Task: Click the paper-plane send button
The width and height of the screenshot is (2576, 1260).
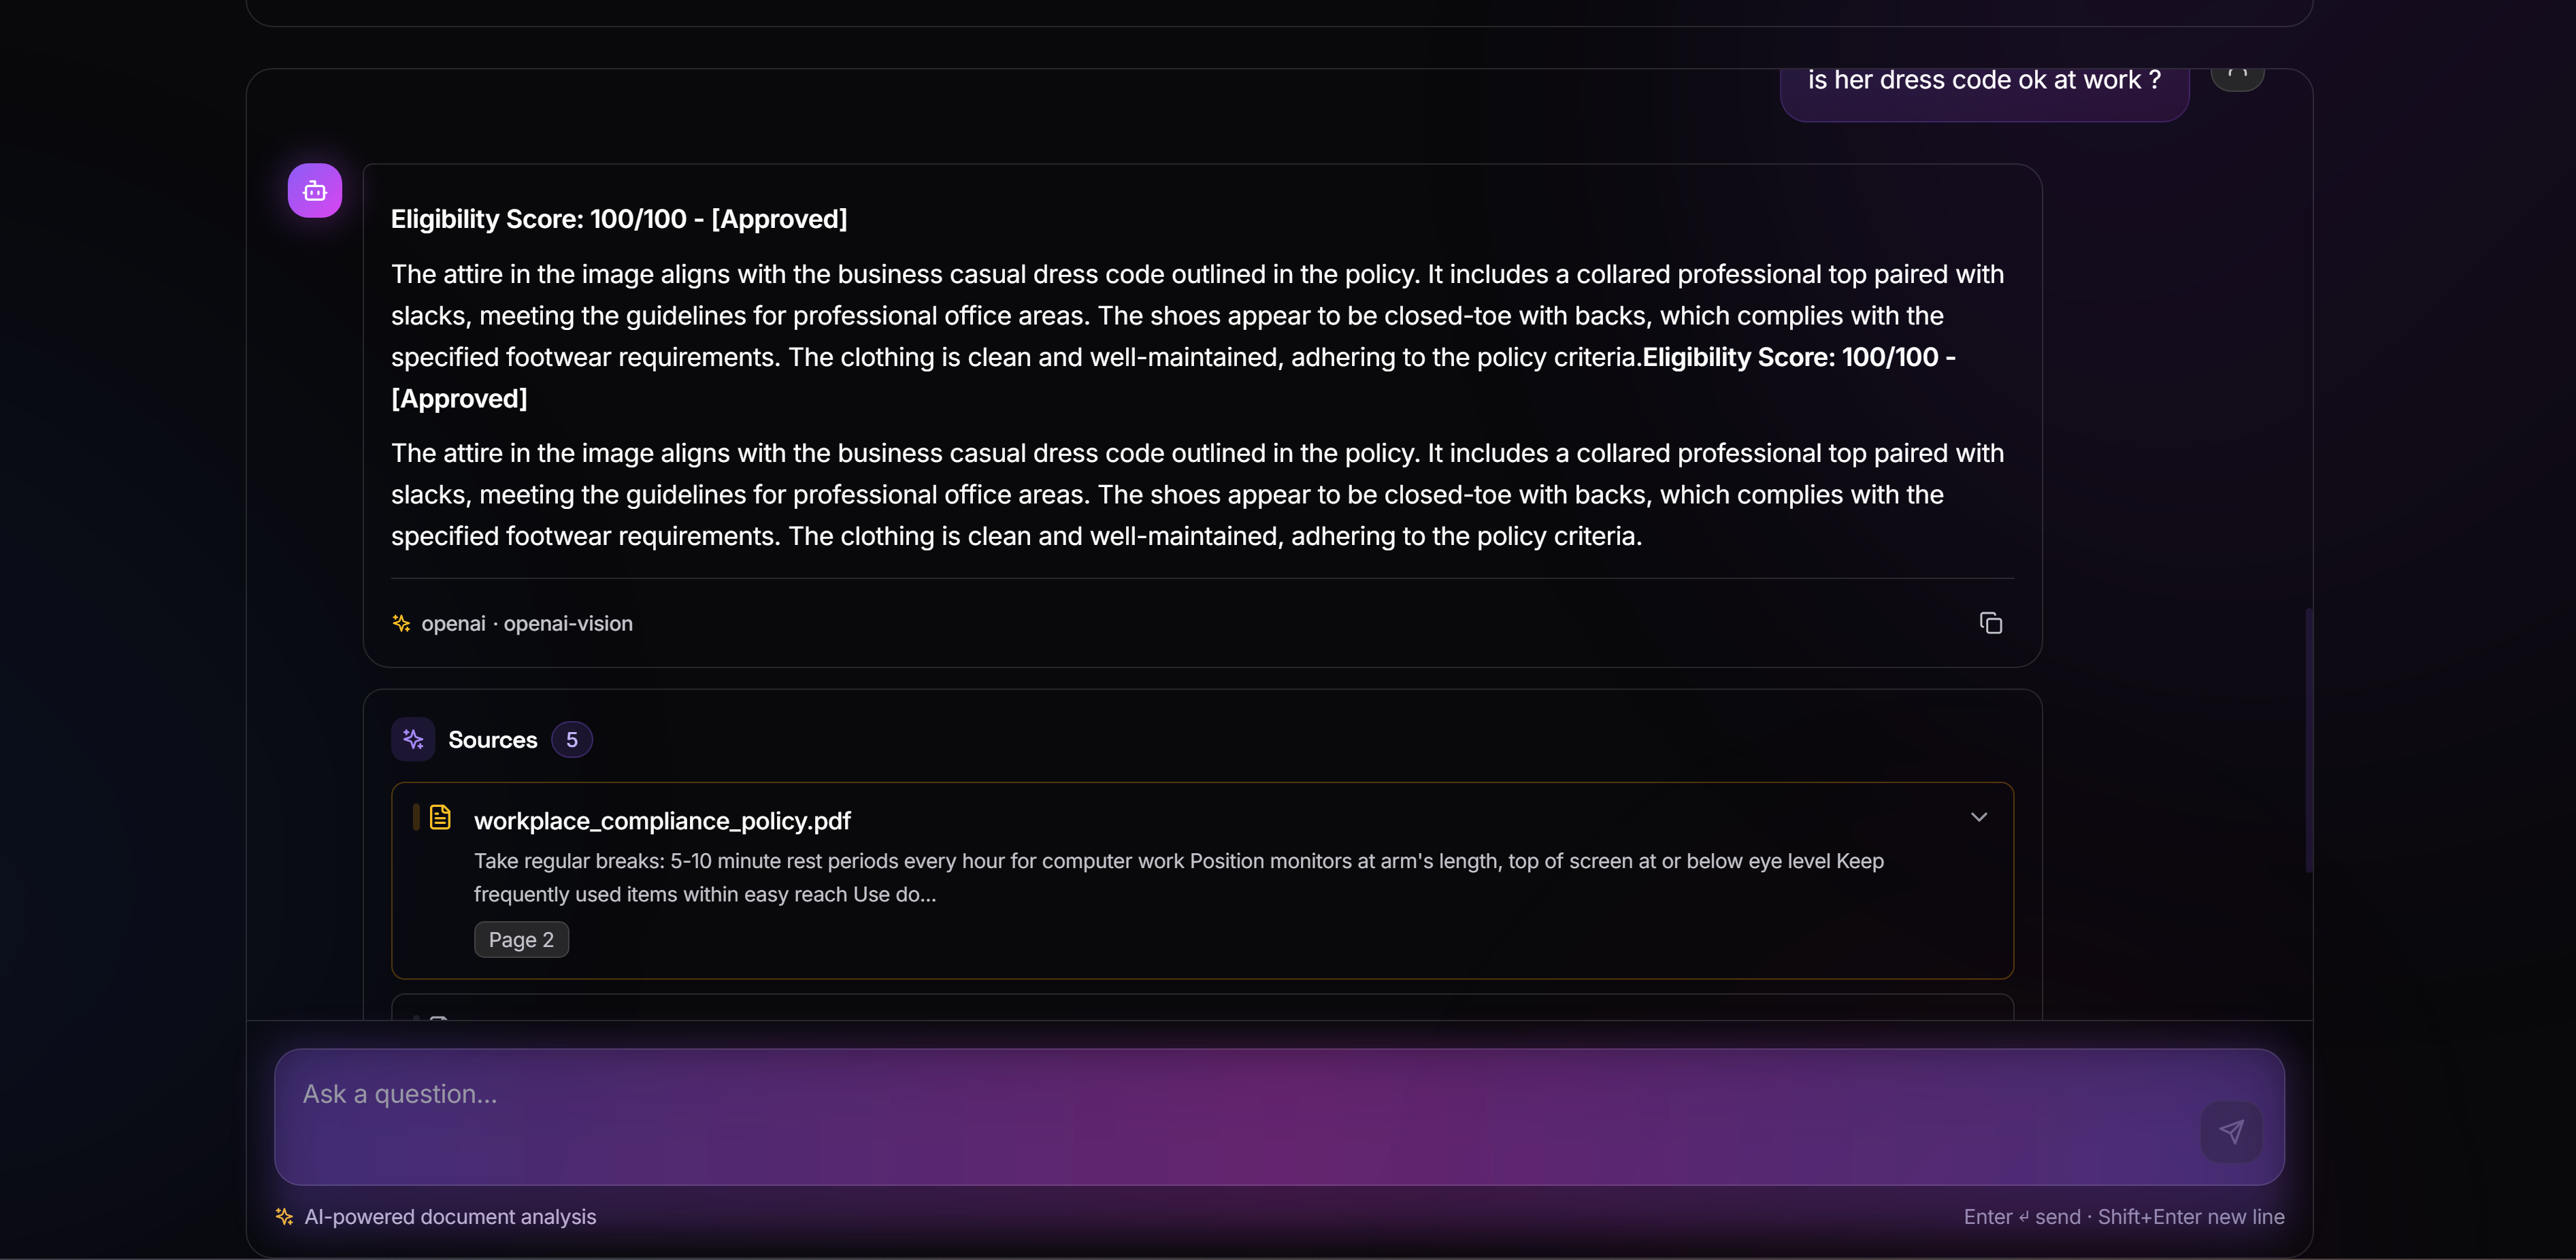Action: point(2231,1131)
